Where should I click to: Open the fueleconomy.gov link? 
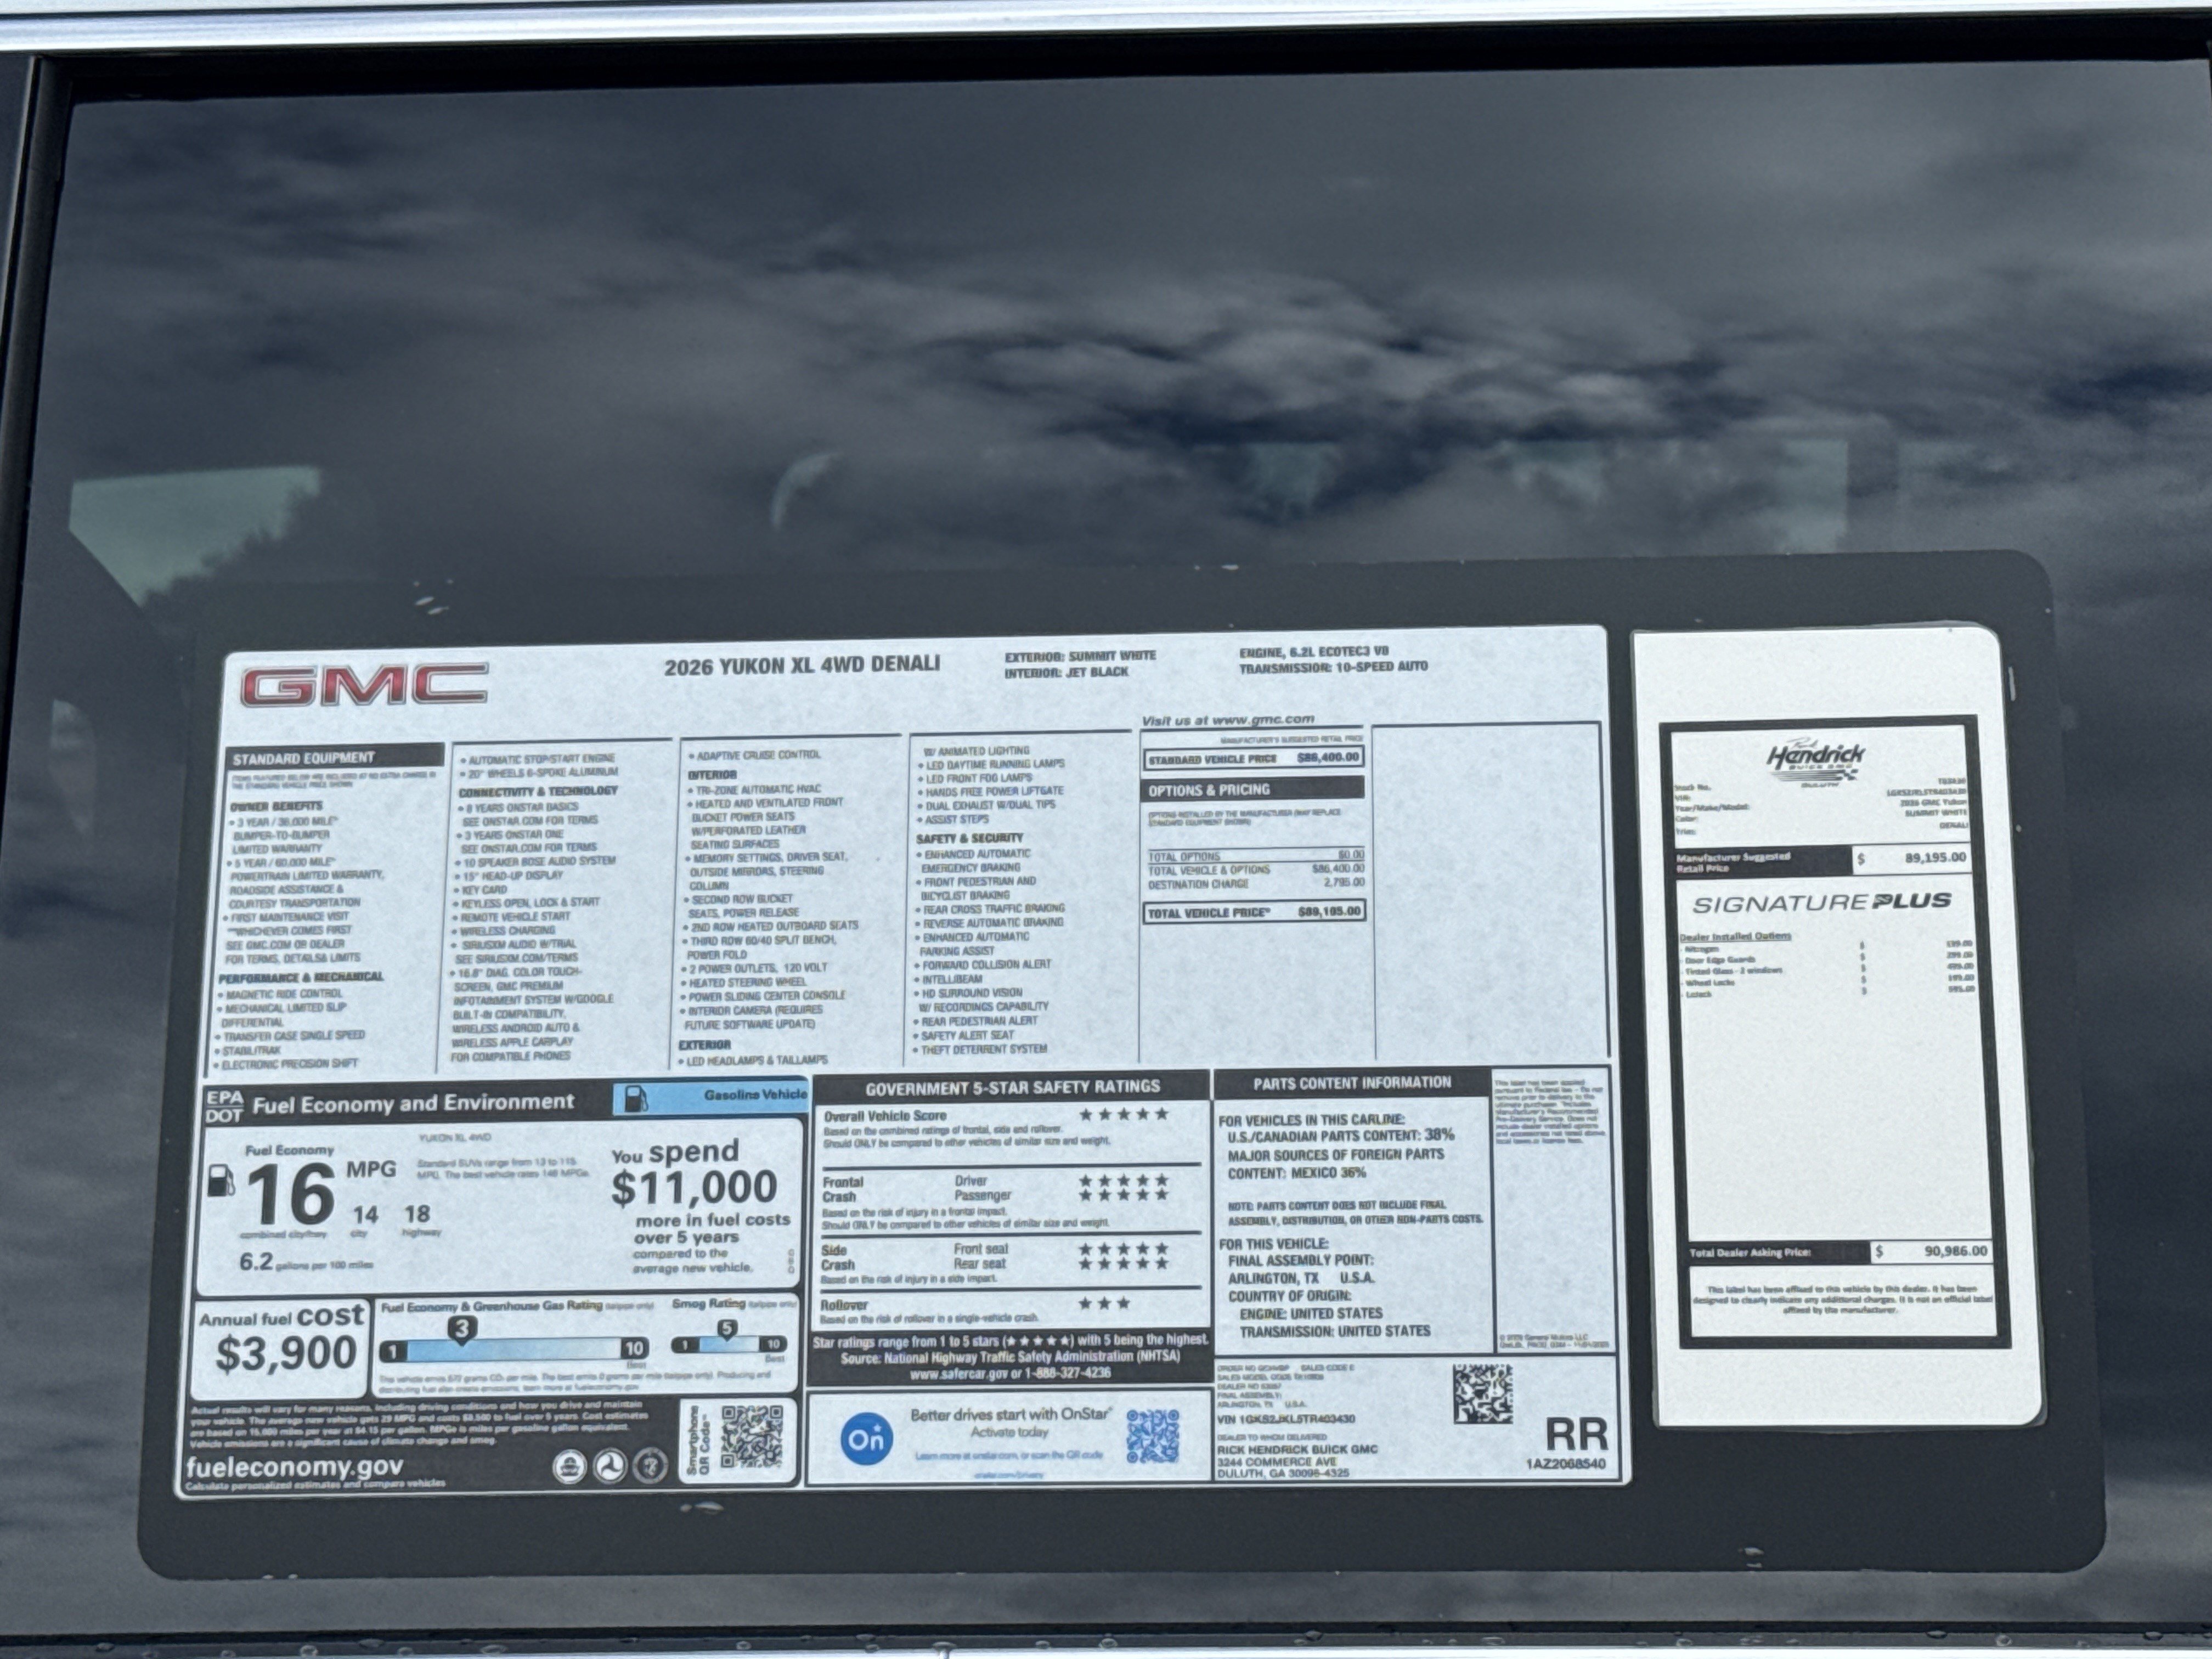[x=294, y=1466]
